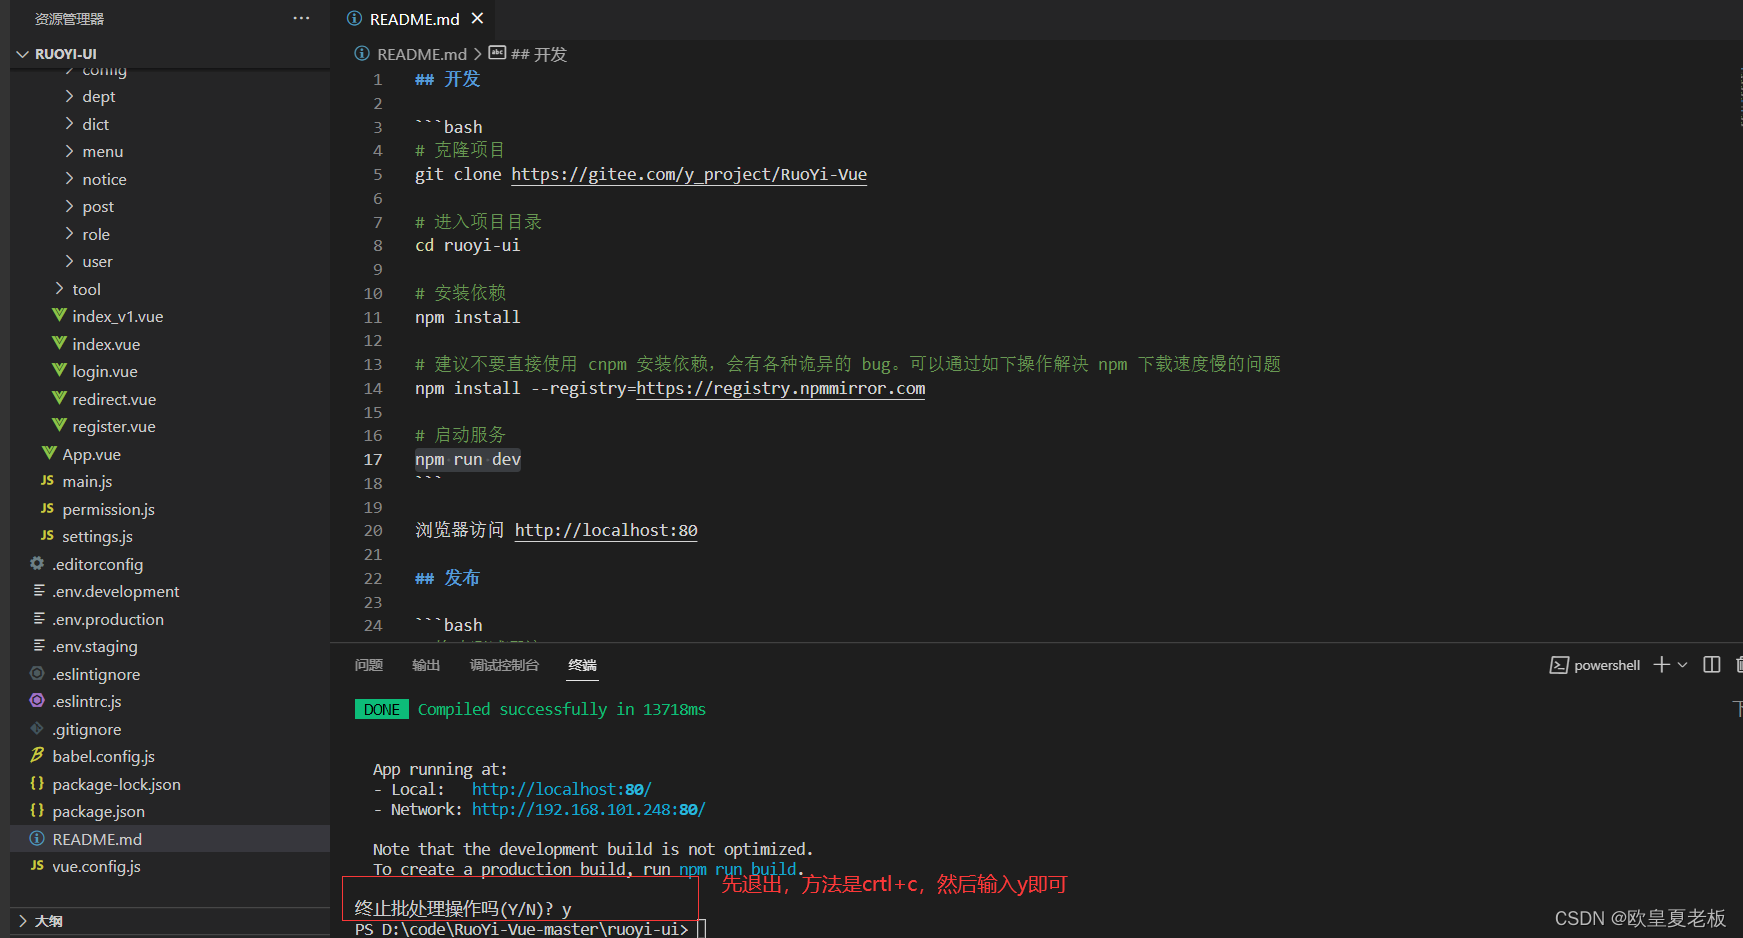
Task: Click the .editorconfig gear icon
Action: point(37,563)
